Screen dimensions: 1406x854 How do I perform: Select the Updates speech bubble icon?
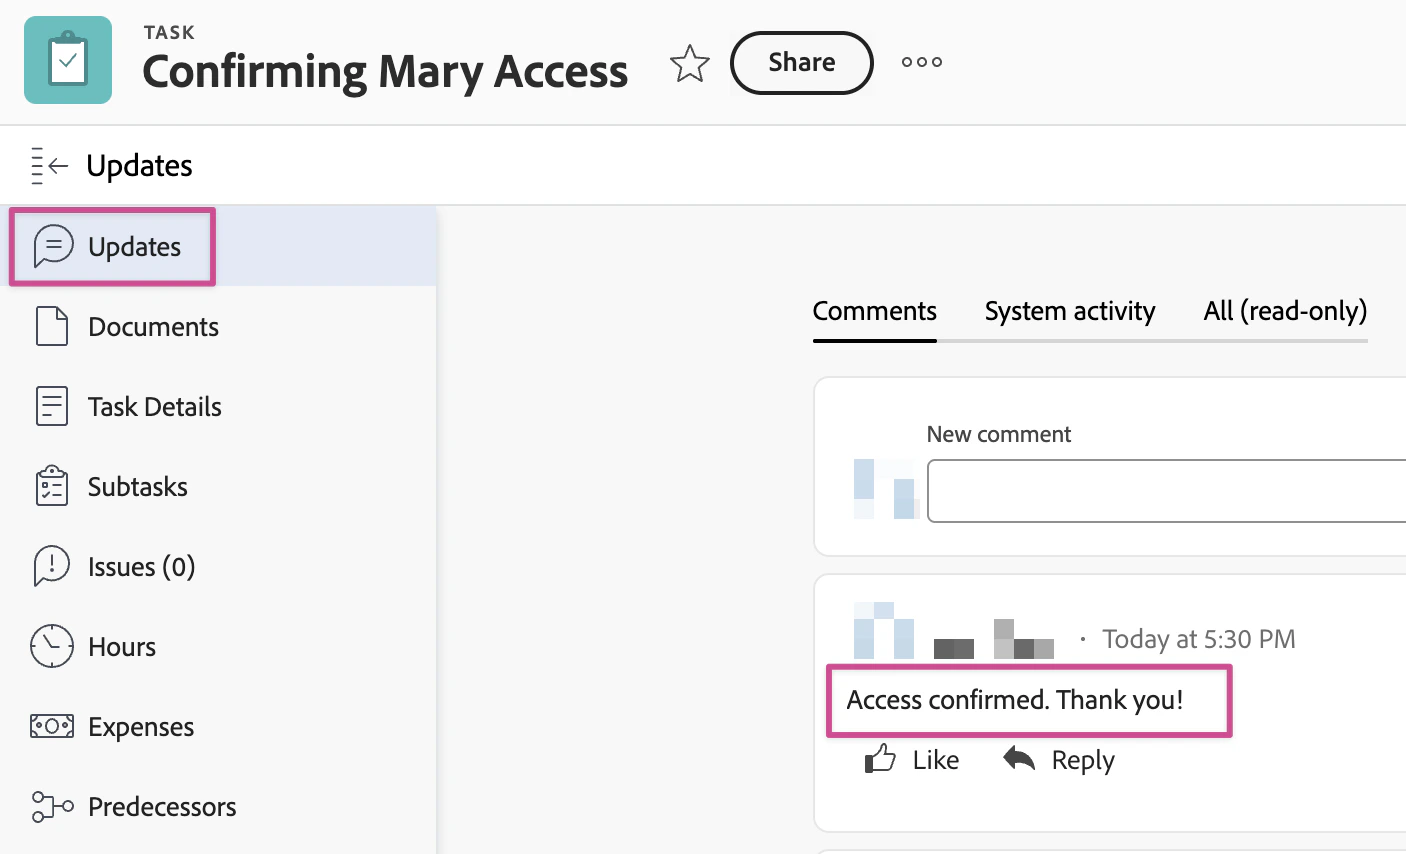(52, 246)
